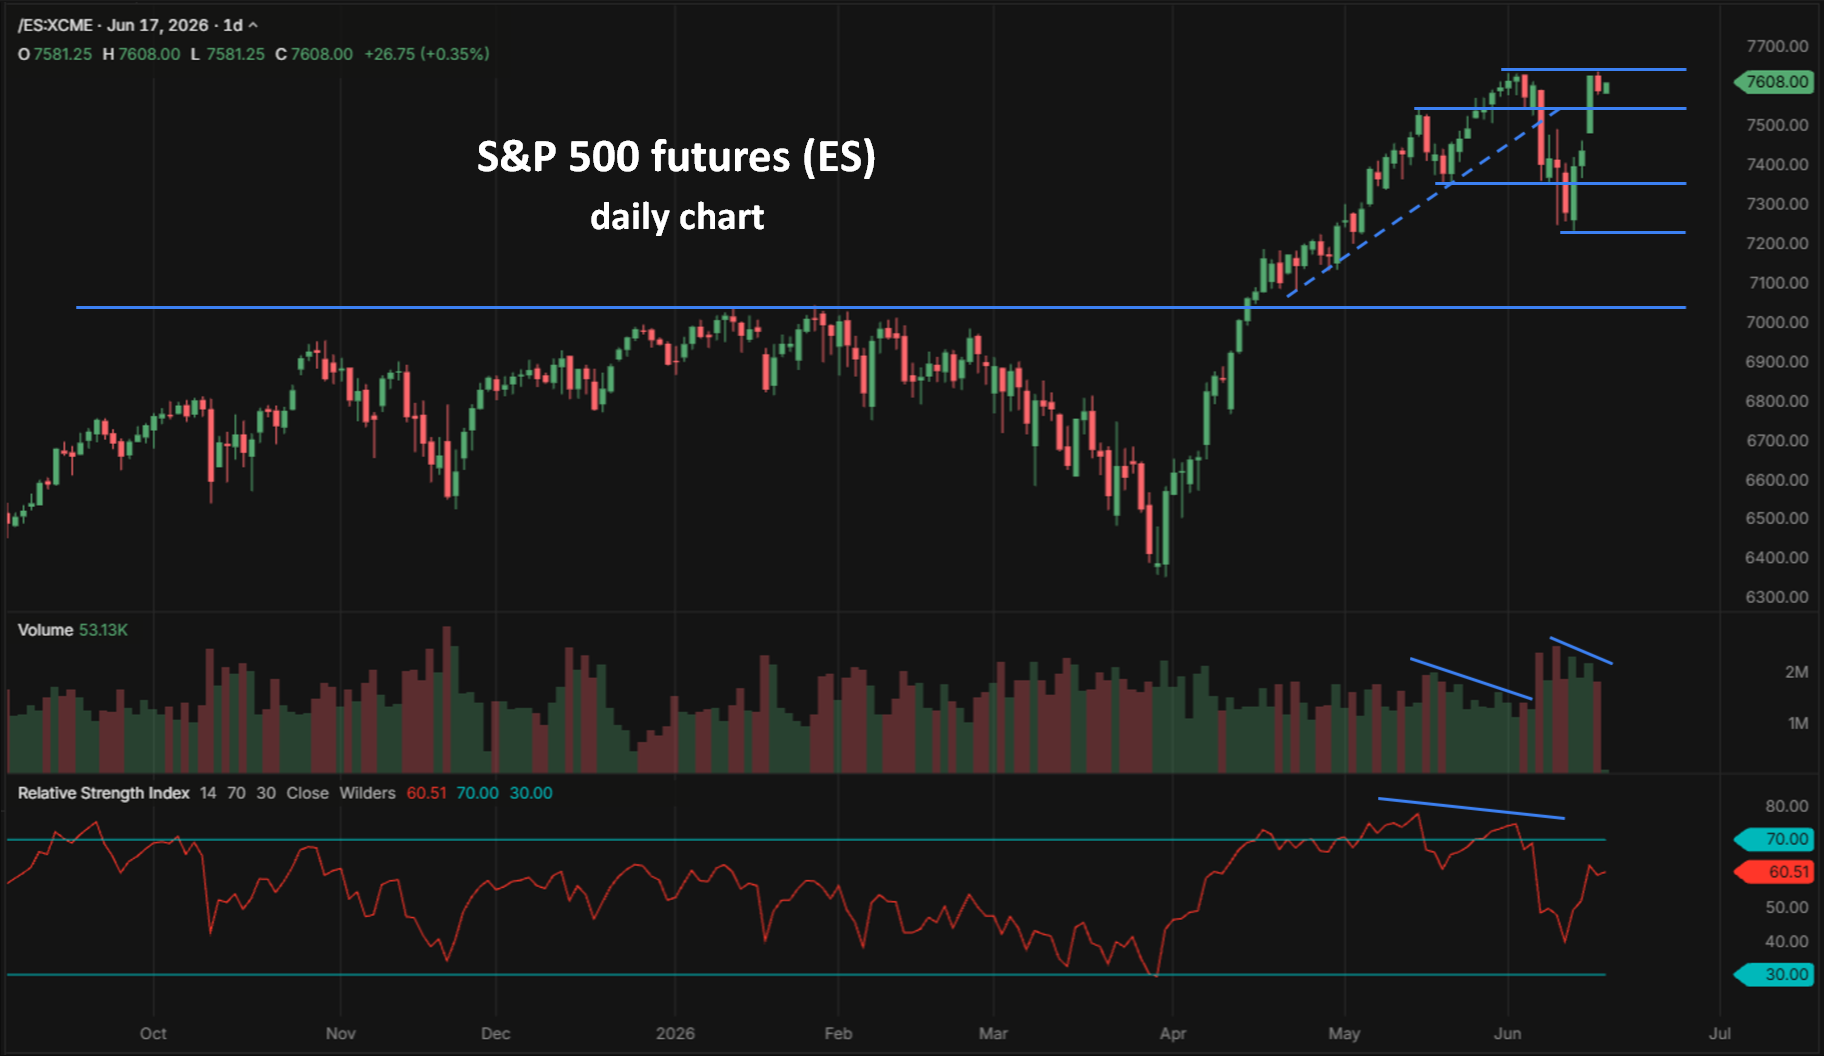This screenshot has height=1056, width=1824.
Task: Click the 40.00 RSI axis label
Action: [1787, 942]
